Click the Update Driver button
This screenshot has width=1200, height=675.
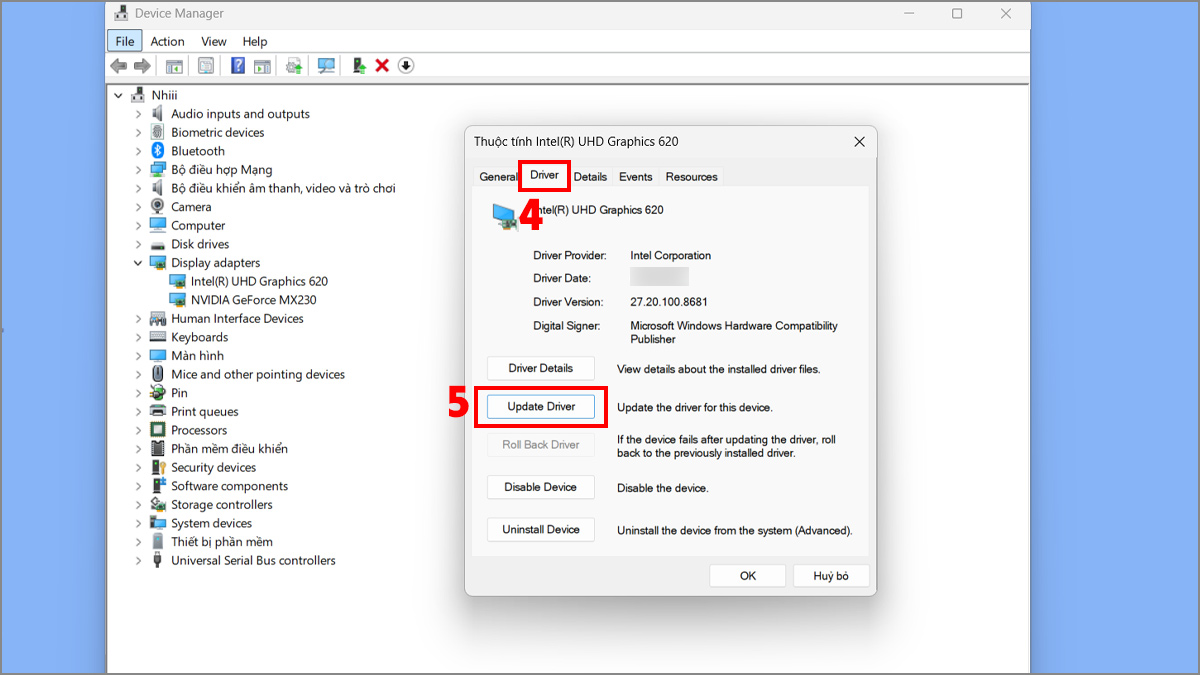[x=541, y=407]
